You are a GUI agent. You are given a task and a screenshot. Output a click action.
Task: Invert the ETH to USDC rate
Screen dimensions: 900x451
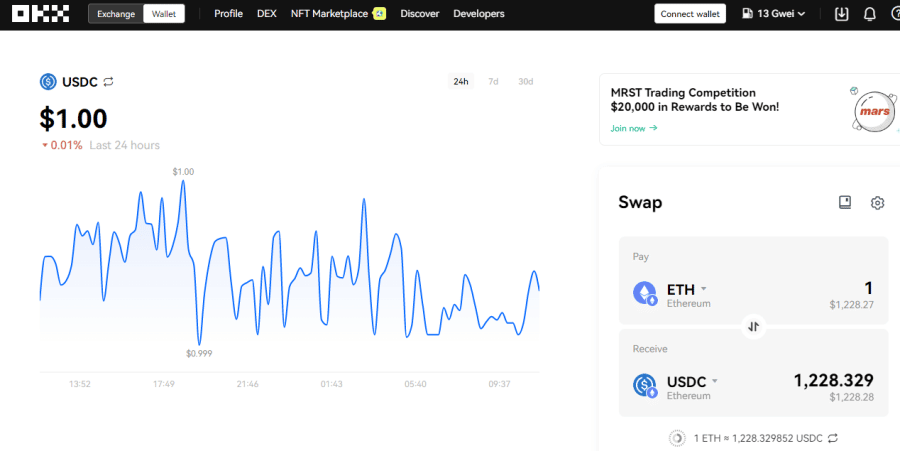(x=833, y=438)
